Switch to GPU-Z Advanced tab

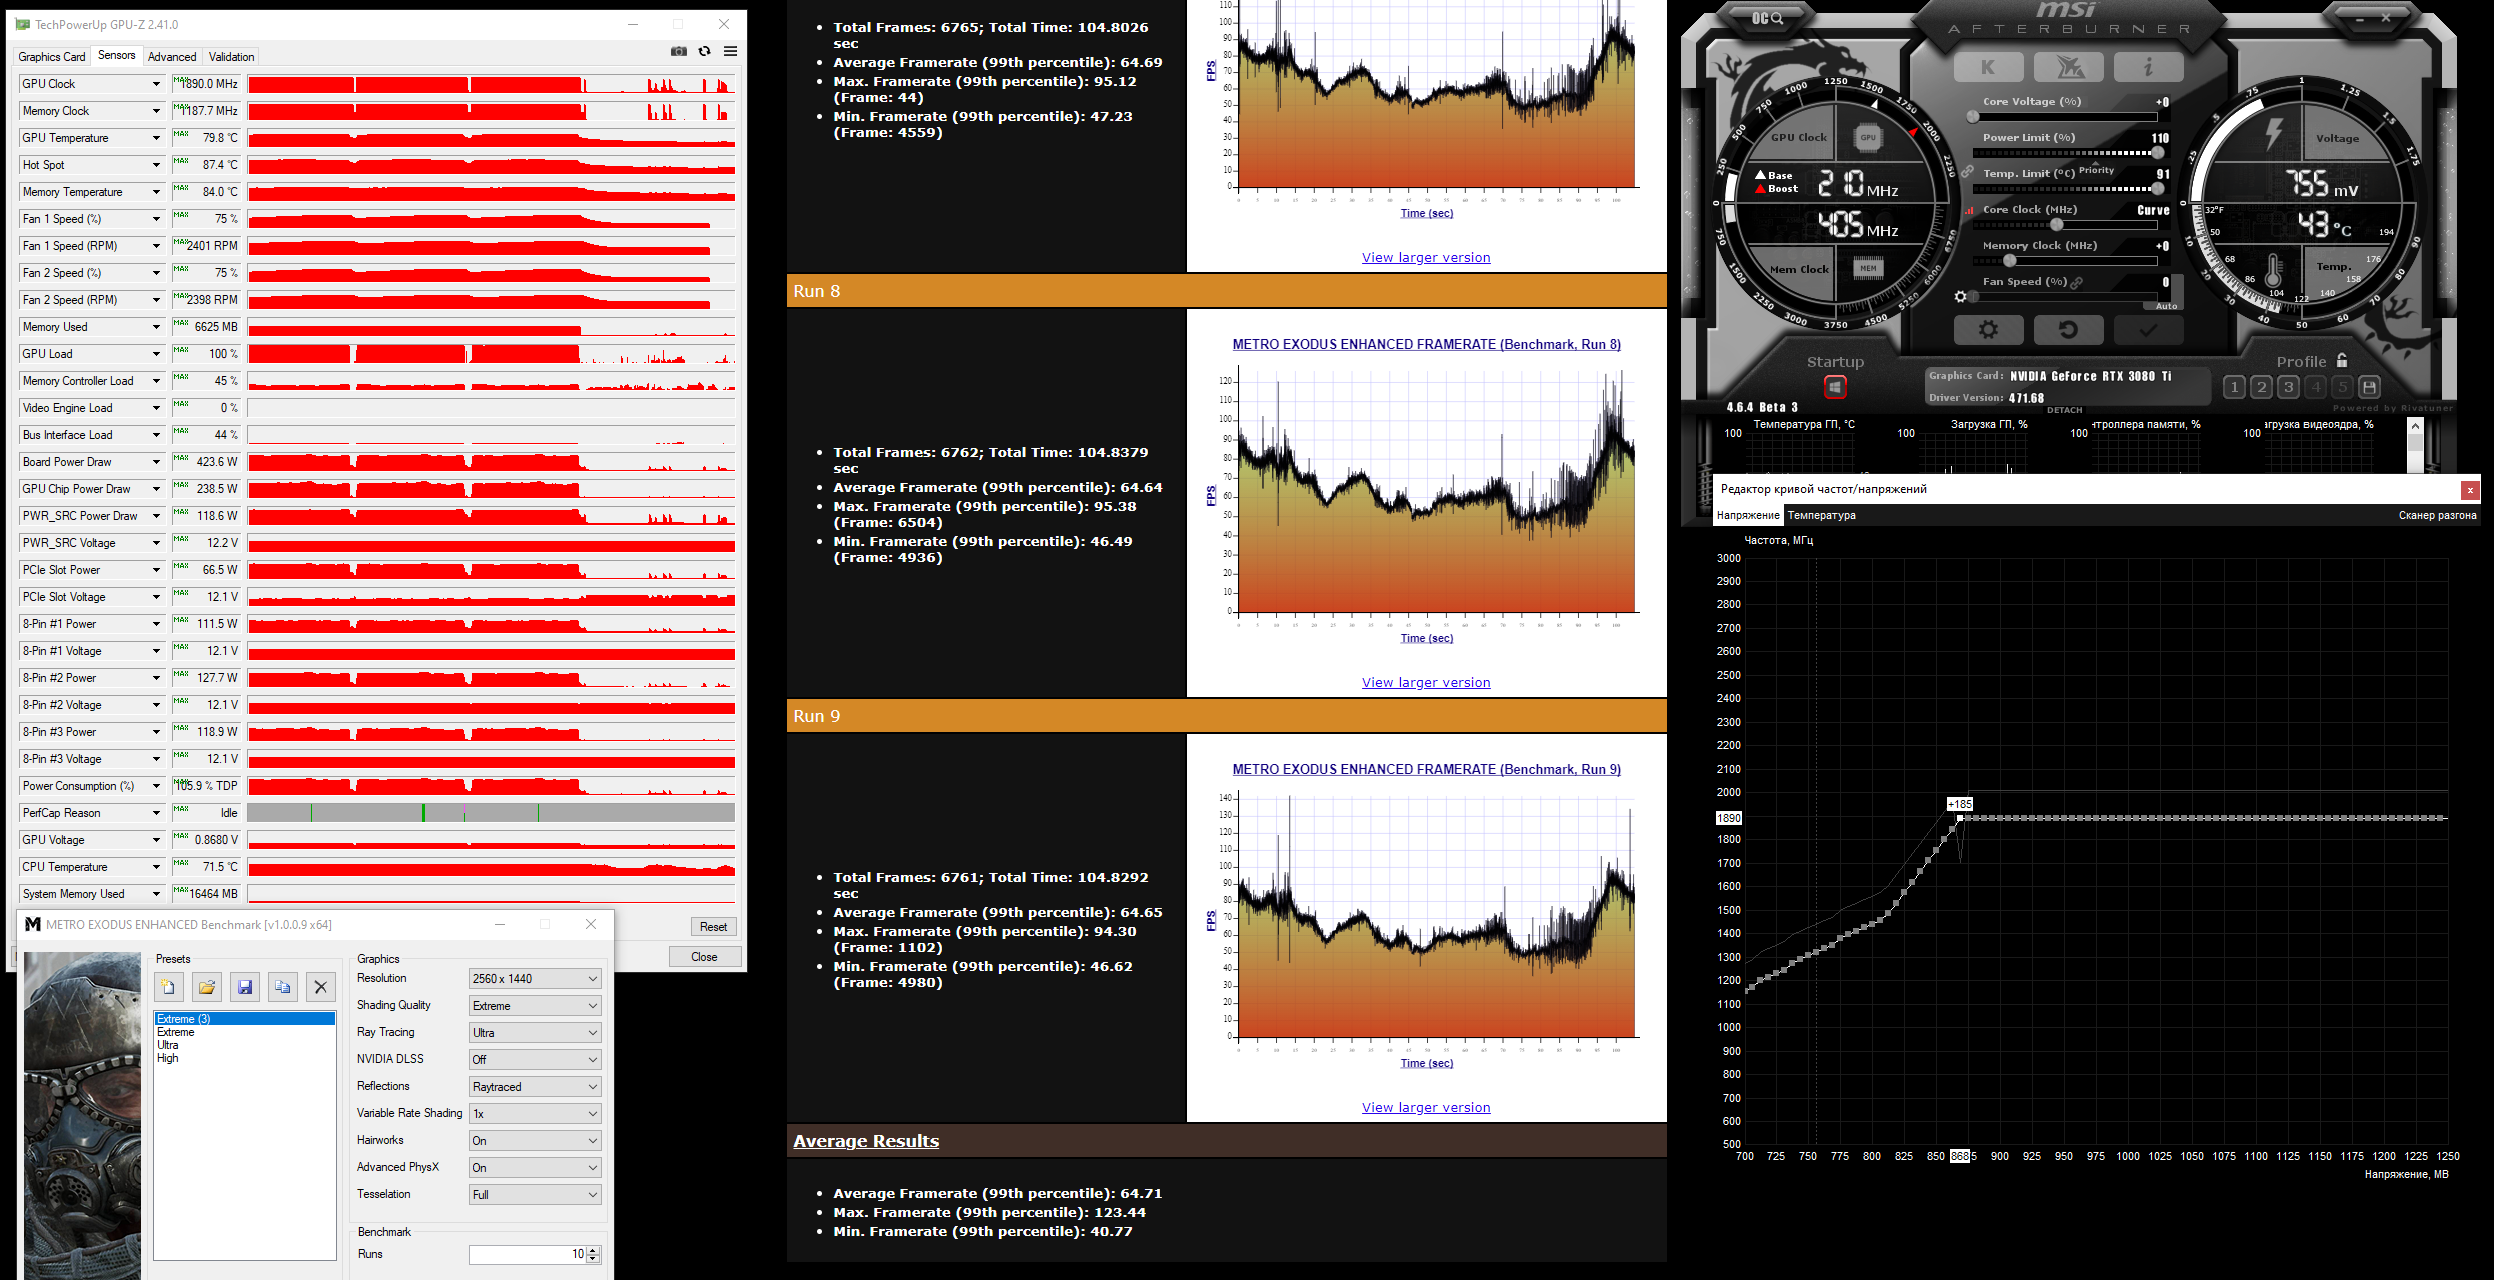pyautogui.click(x=172, y=57)
